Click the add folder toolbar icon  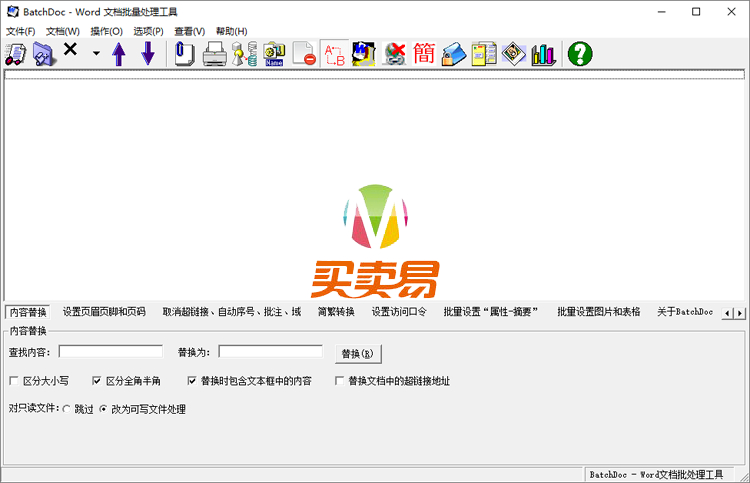pos(44,54)
